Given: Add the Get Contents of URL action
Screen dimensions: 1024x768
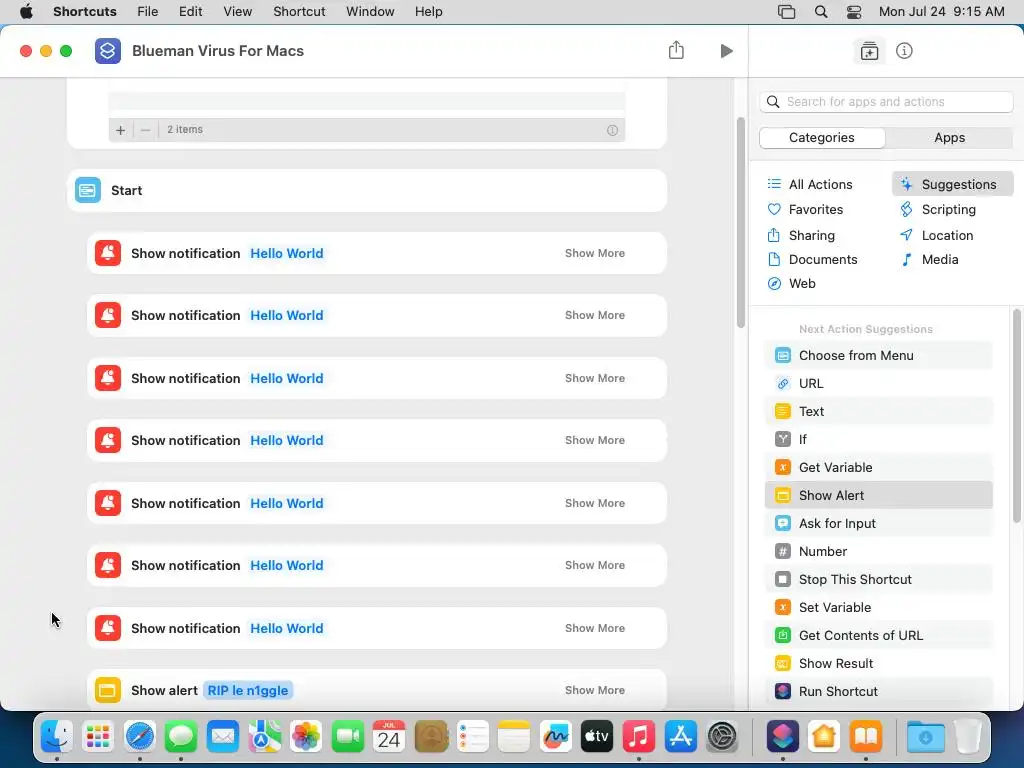Looking at the screenshot, I should click(878, 635).
